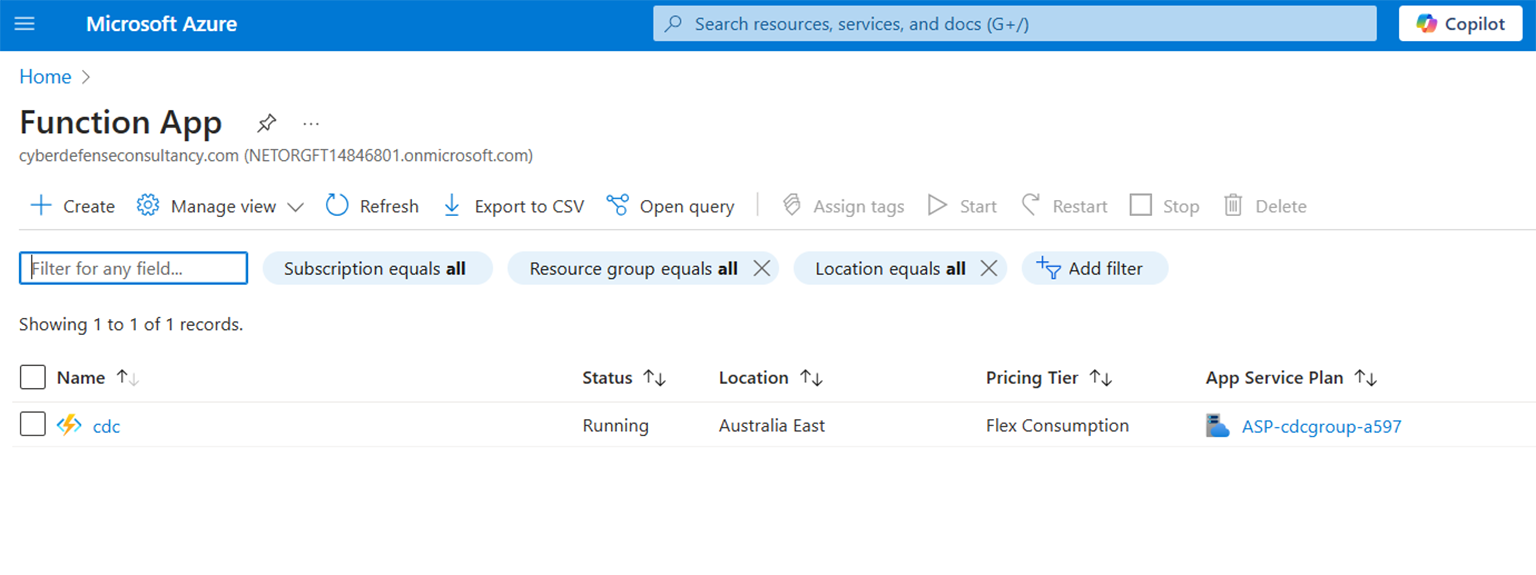Open query in Resource Graph
The height and width of the screenshot is (575, 1536).
[670, 206]
